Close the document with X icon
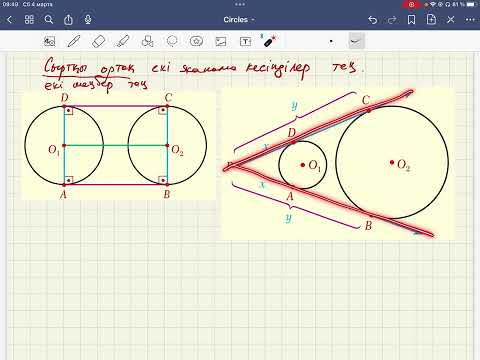 [451, 20]
